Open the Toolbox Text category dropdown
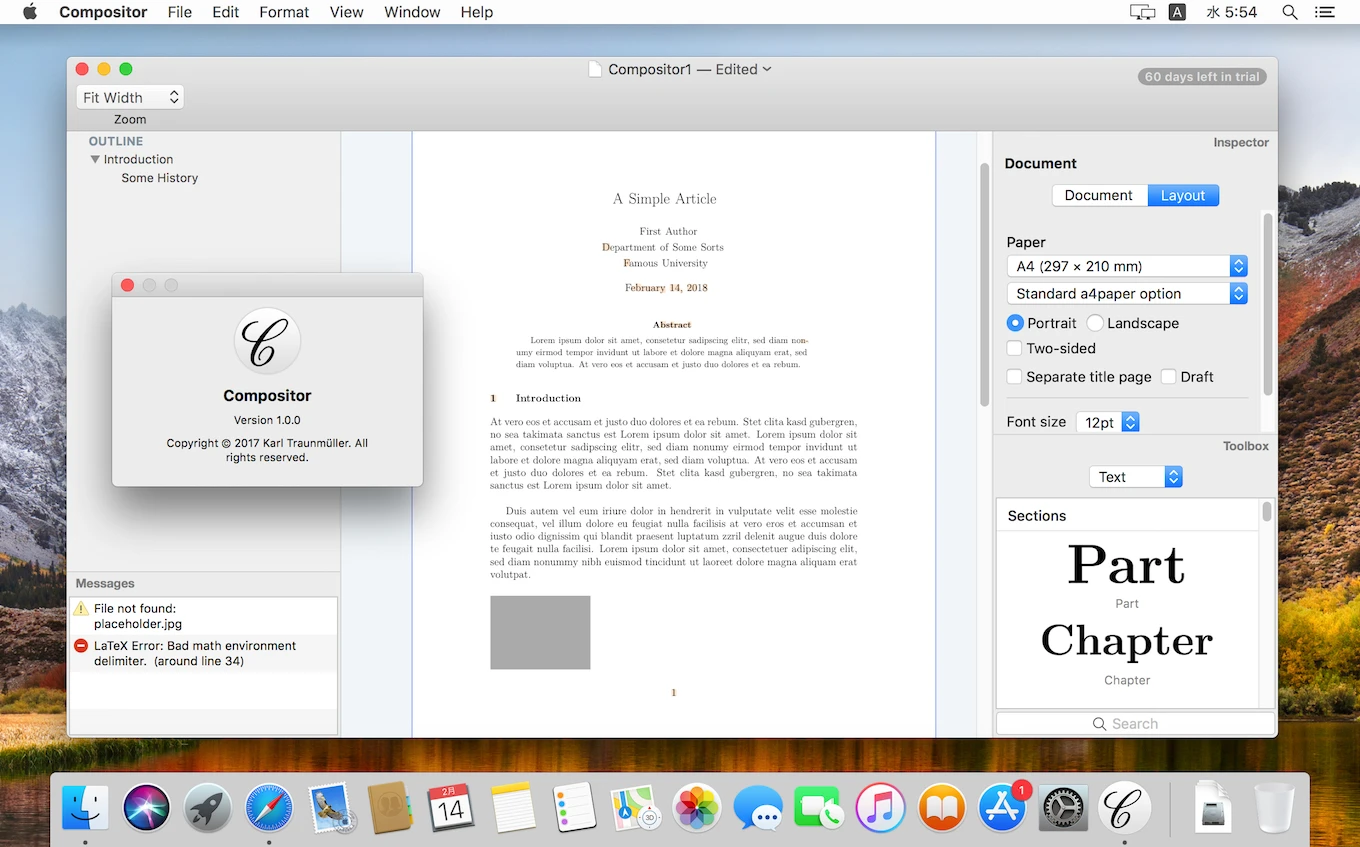 (x=1136, y=477)
